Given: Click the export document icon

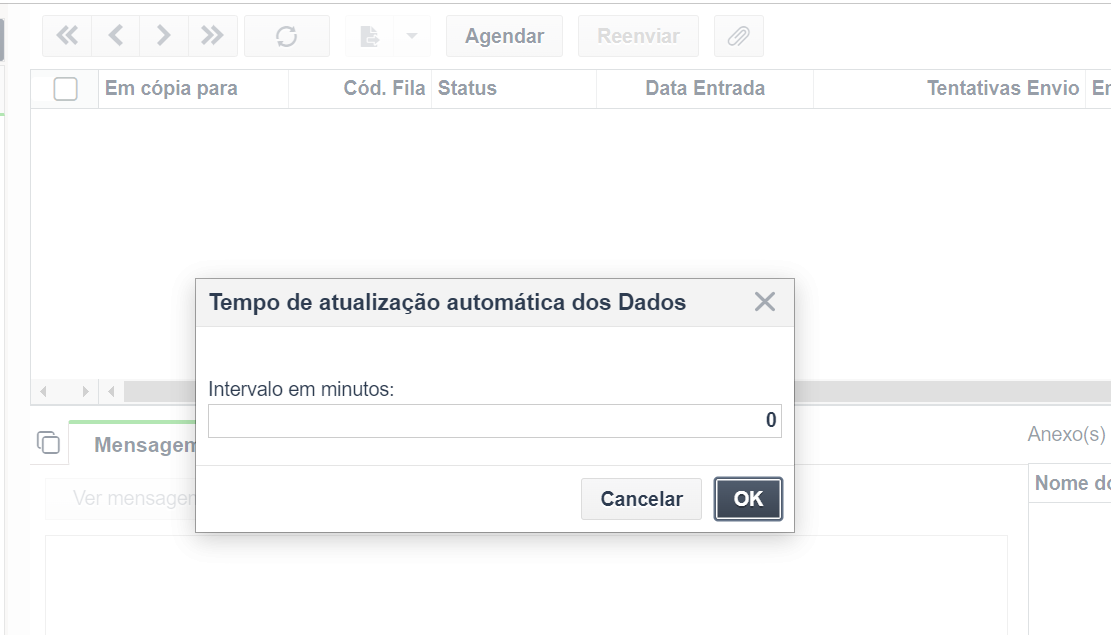Looking at the screenshot, I should [369, 36].
